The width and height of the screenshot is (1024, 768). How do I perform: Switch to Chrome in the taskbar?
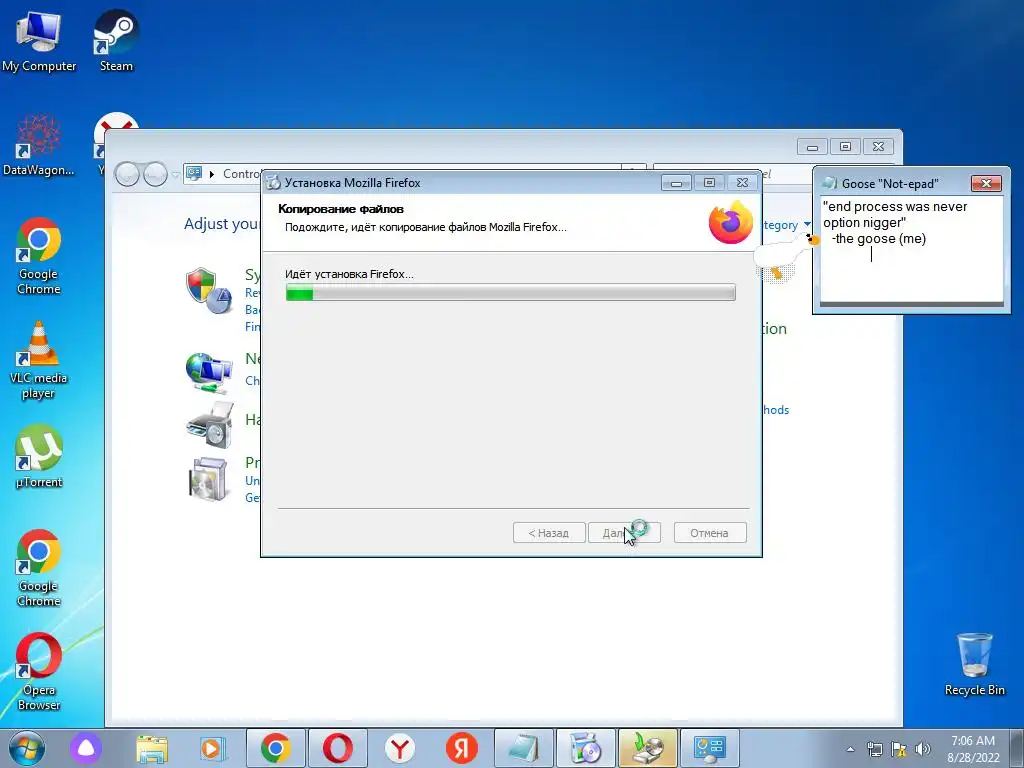point(276,748)
